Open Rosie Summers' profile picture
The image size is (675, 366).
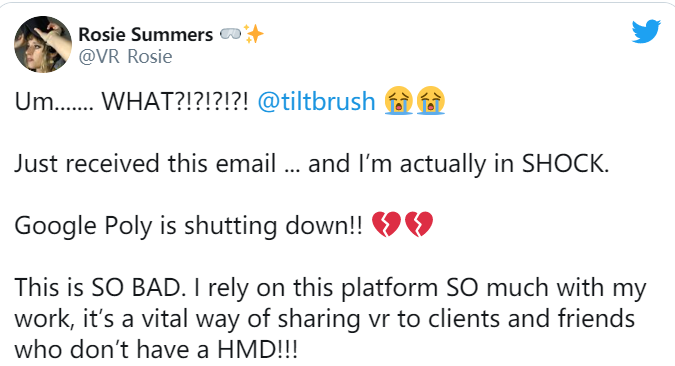coord(43,44)
